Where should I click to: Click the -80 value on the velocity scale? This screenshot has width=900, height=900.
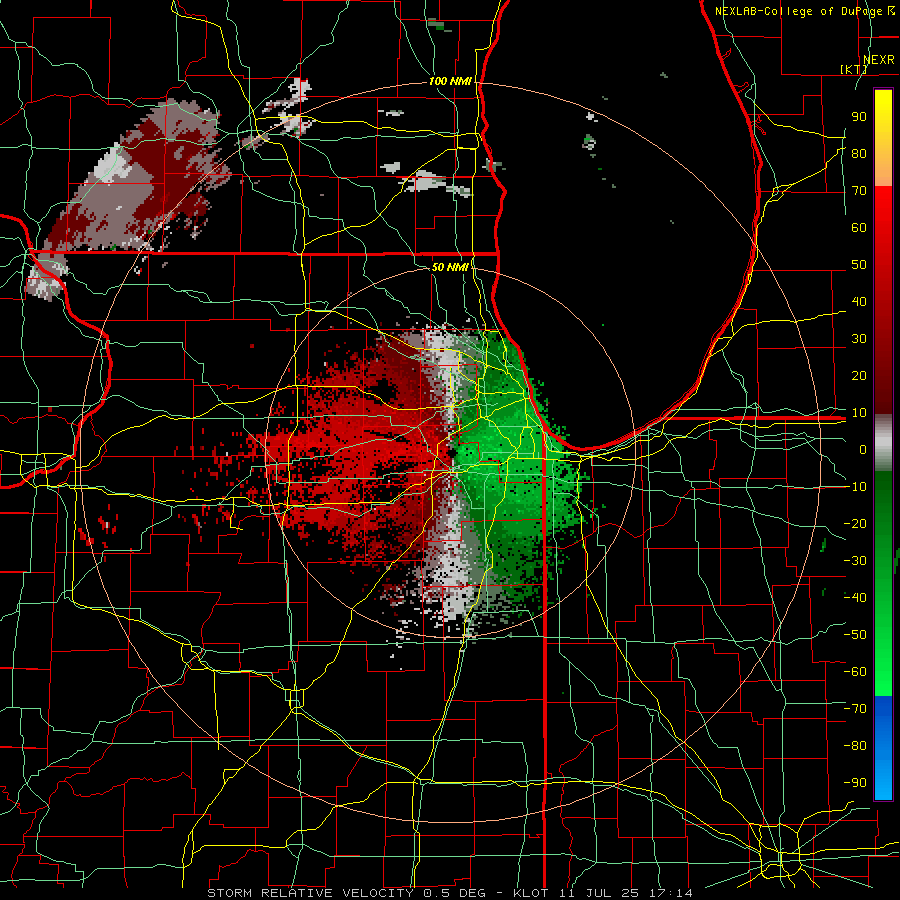tap(855, 746)
